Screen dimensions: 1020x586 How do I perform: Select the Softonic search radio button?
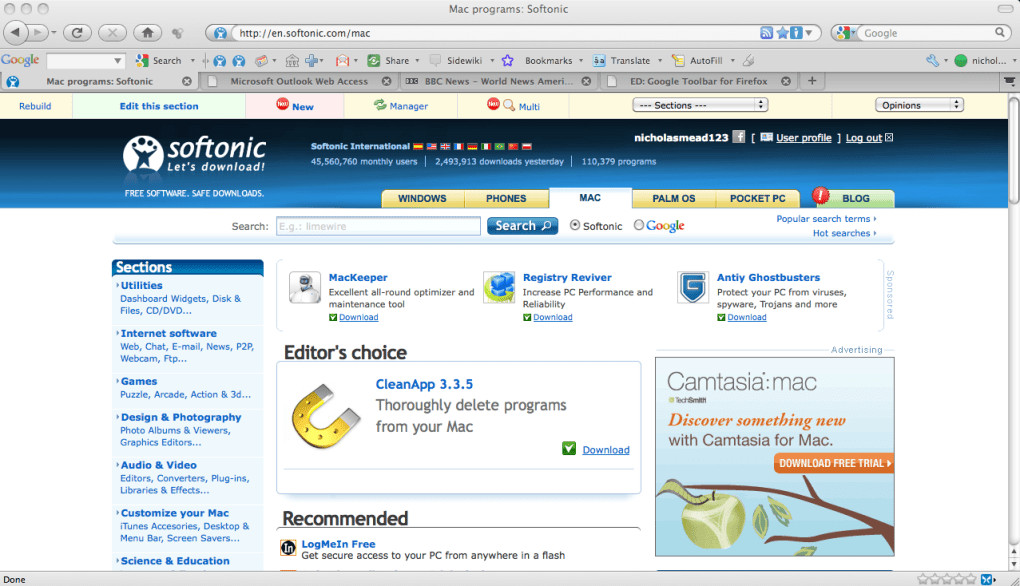(575, 225)
